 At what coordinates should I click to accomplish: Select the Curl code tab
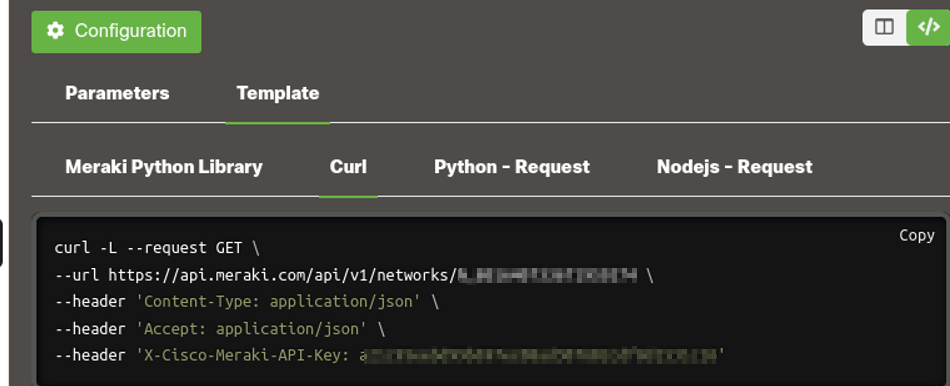[348, 167]
